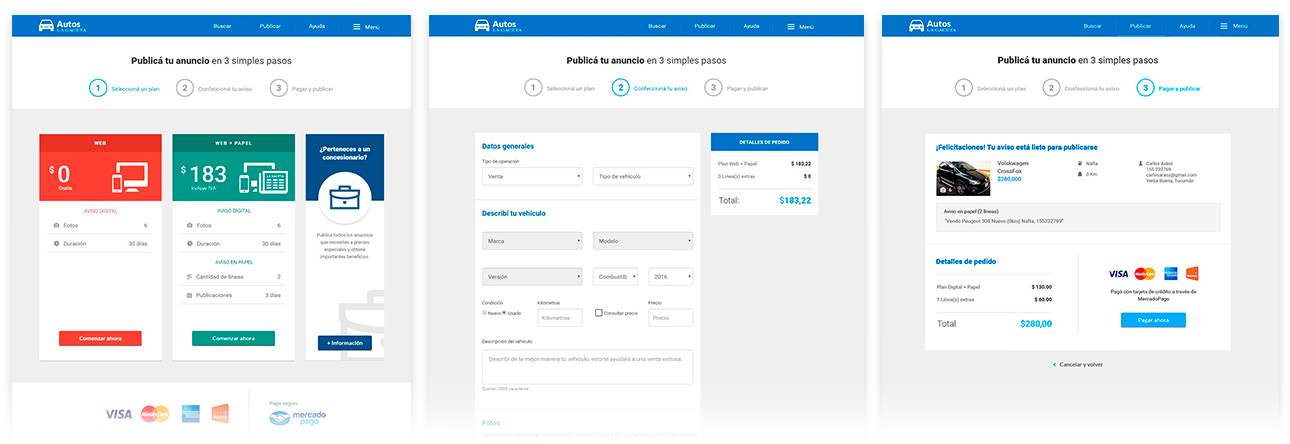
Task: Open the 2016 year dropdown
Action: coord(670,277)
